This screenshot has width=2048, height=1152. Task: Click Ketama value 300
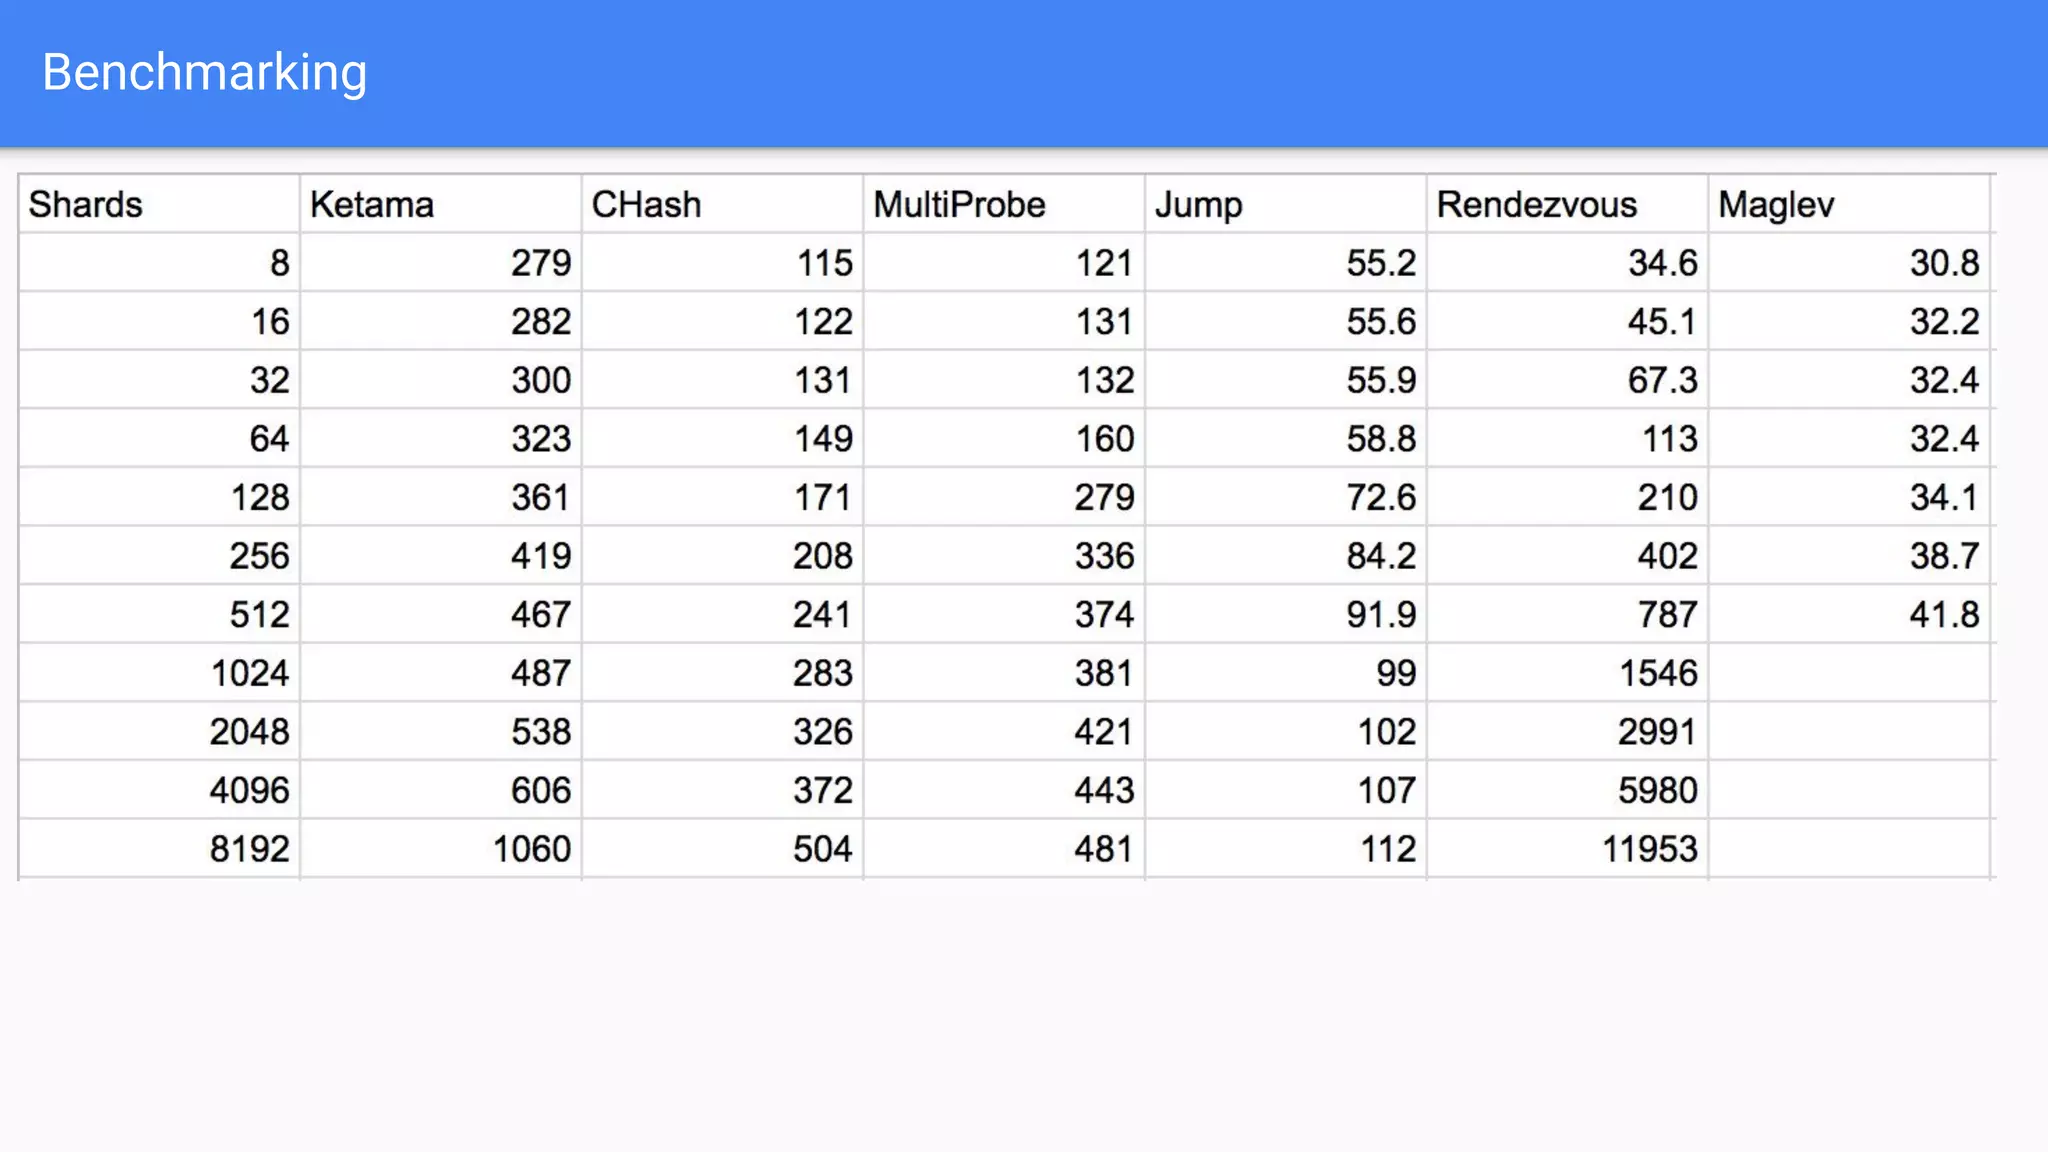coord(441,380)
